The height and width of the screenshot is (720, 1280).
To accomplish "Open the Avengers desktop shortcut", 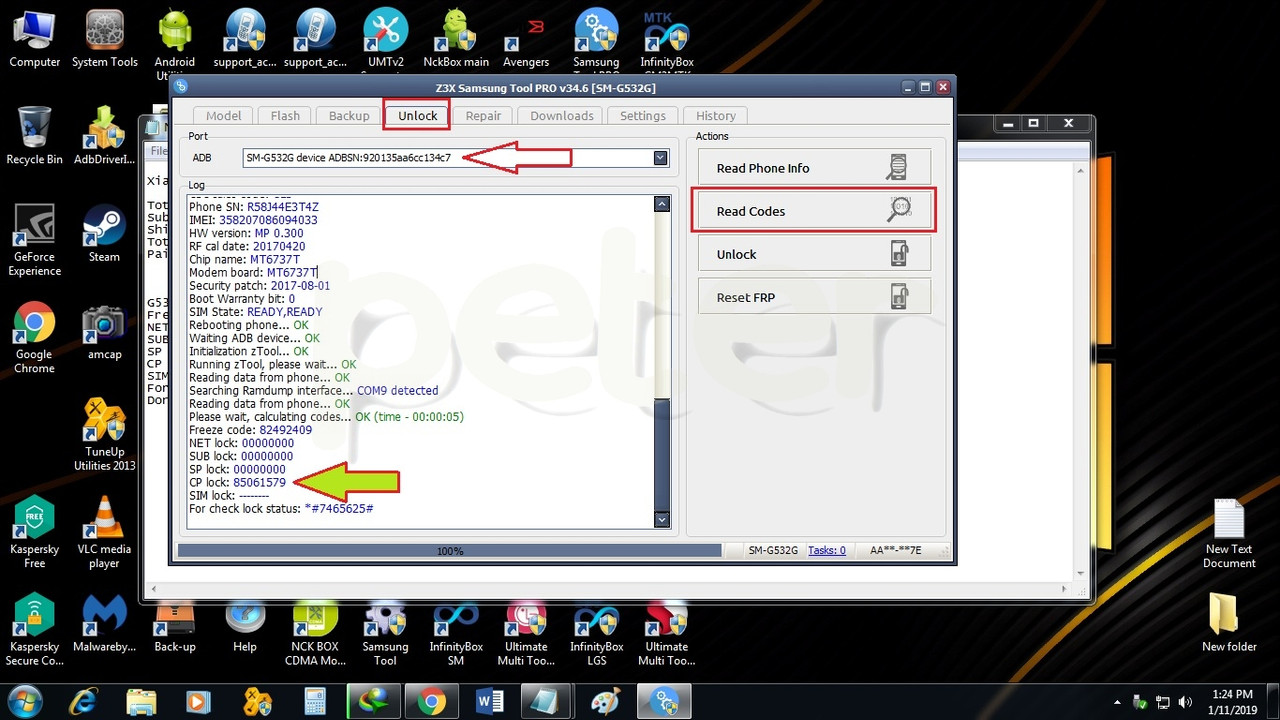I will coord(526,38).
